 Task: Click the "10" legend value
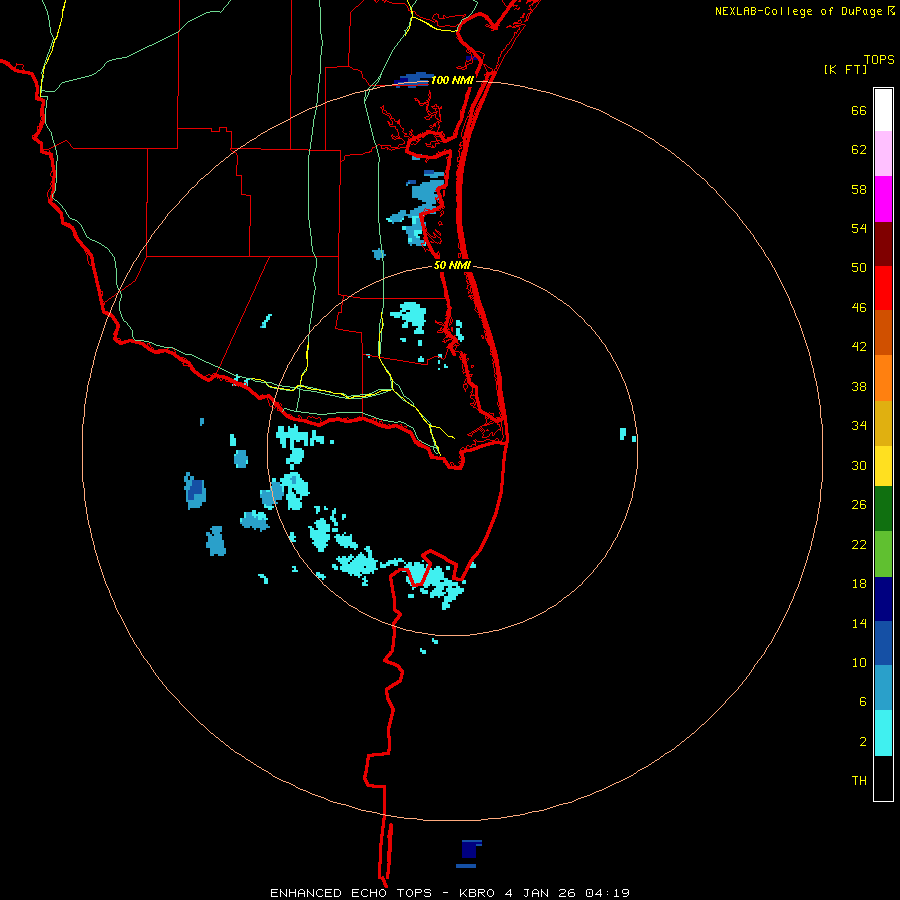859,663
